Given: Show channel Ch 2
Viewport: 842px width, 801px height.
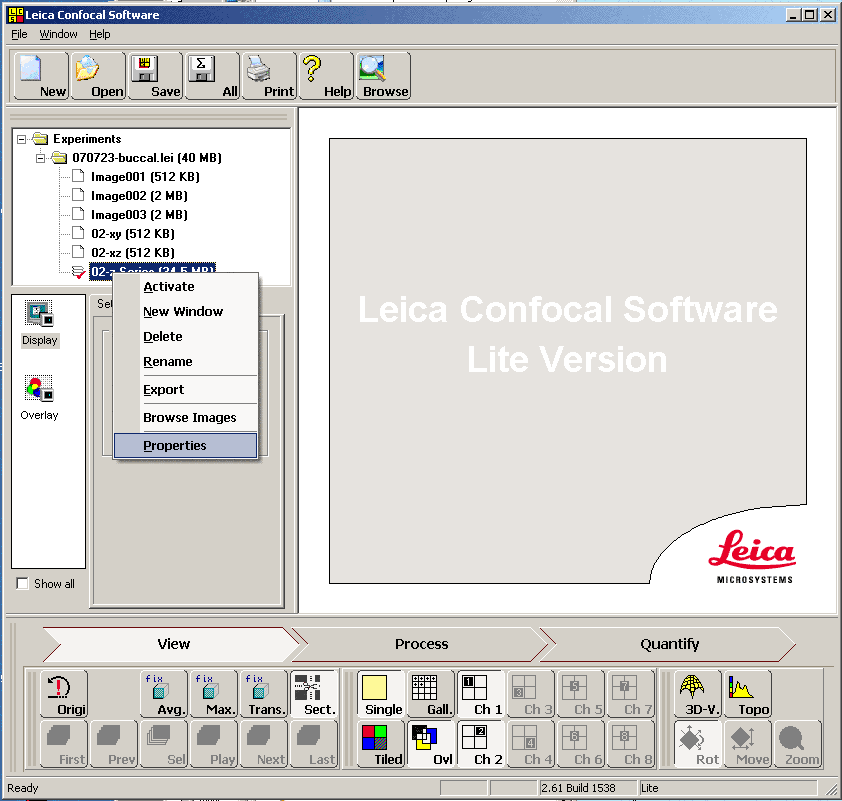Looking at the screenshot, I should [x=481, y=744].
